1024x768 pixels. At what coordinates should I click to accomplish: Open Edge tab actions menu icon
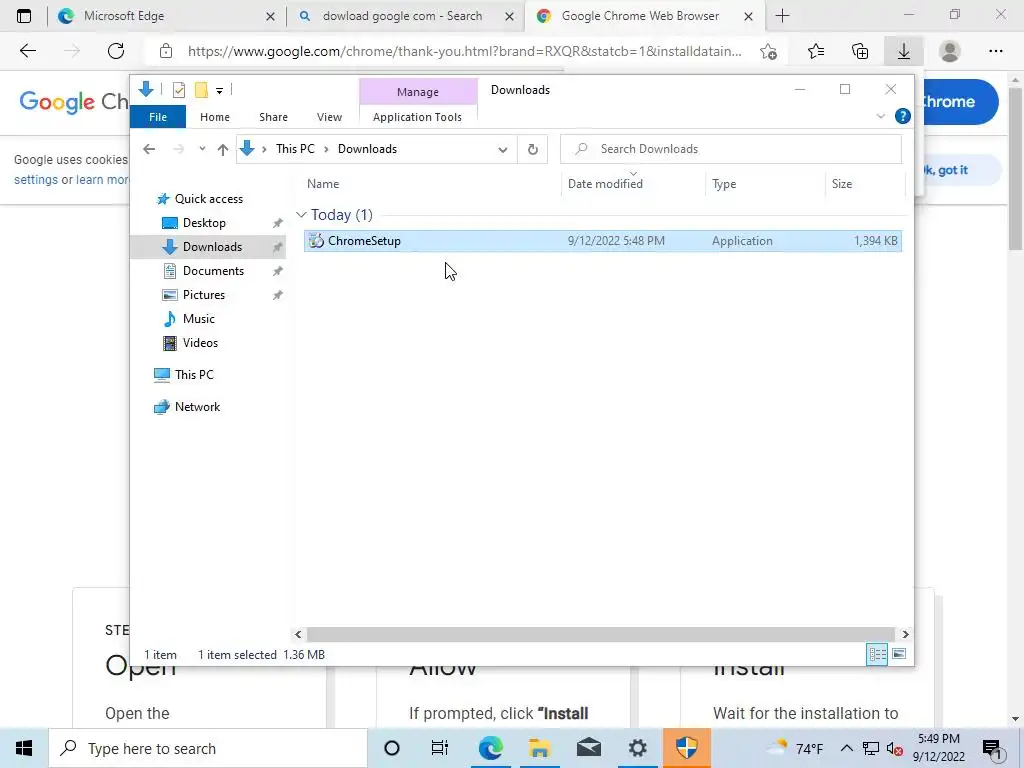24,16
